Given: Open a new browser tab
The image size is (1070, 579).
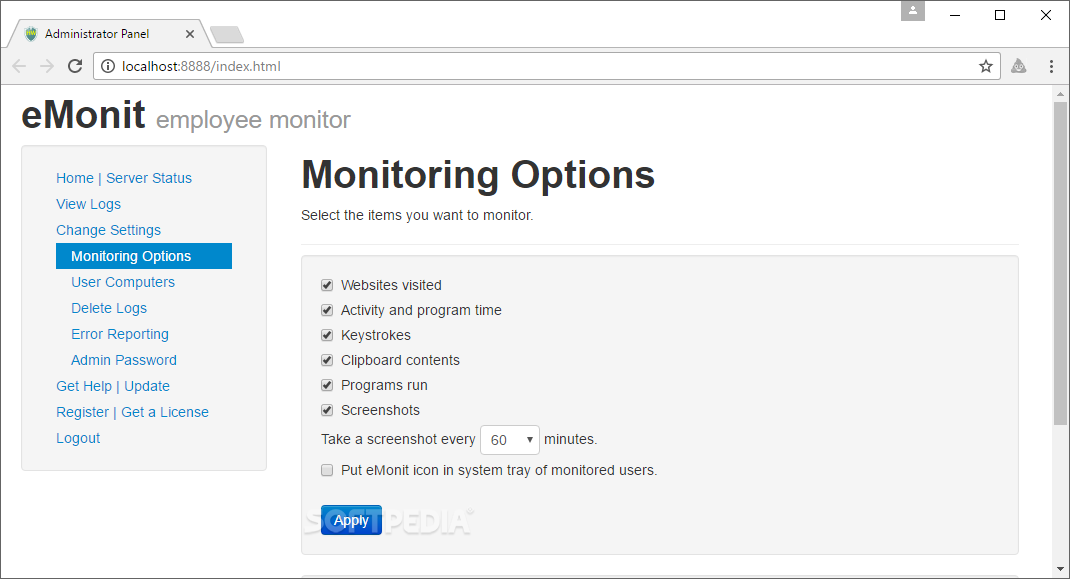Looking at the screenshot, I should coord(227,35).
